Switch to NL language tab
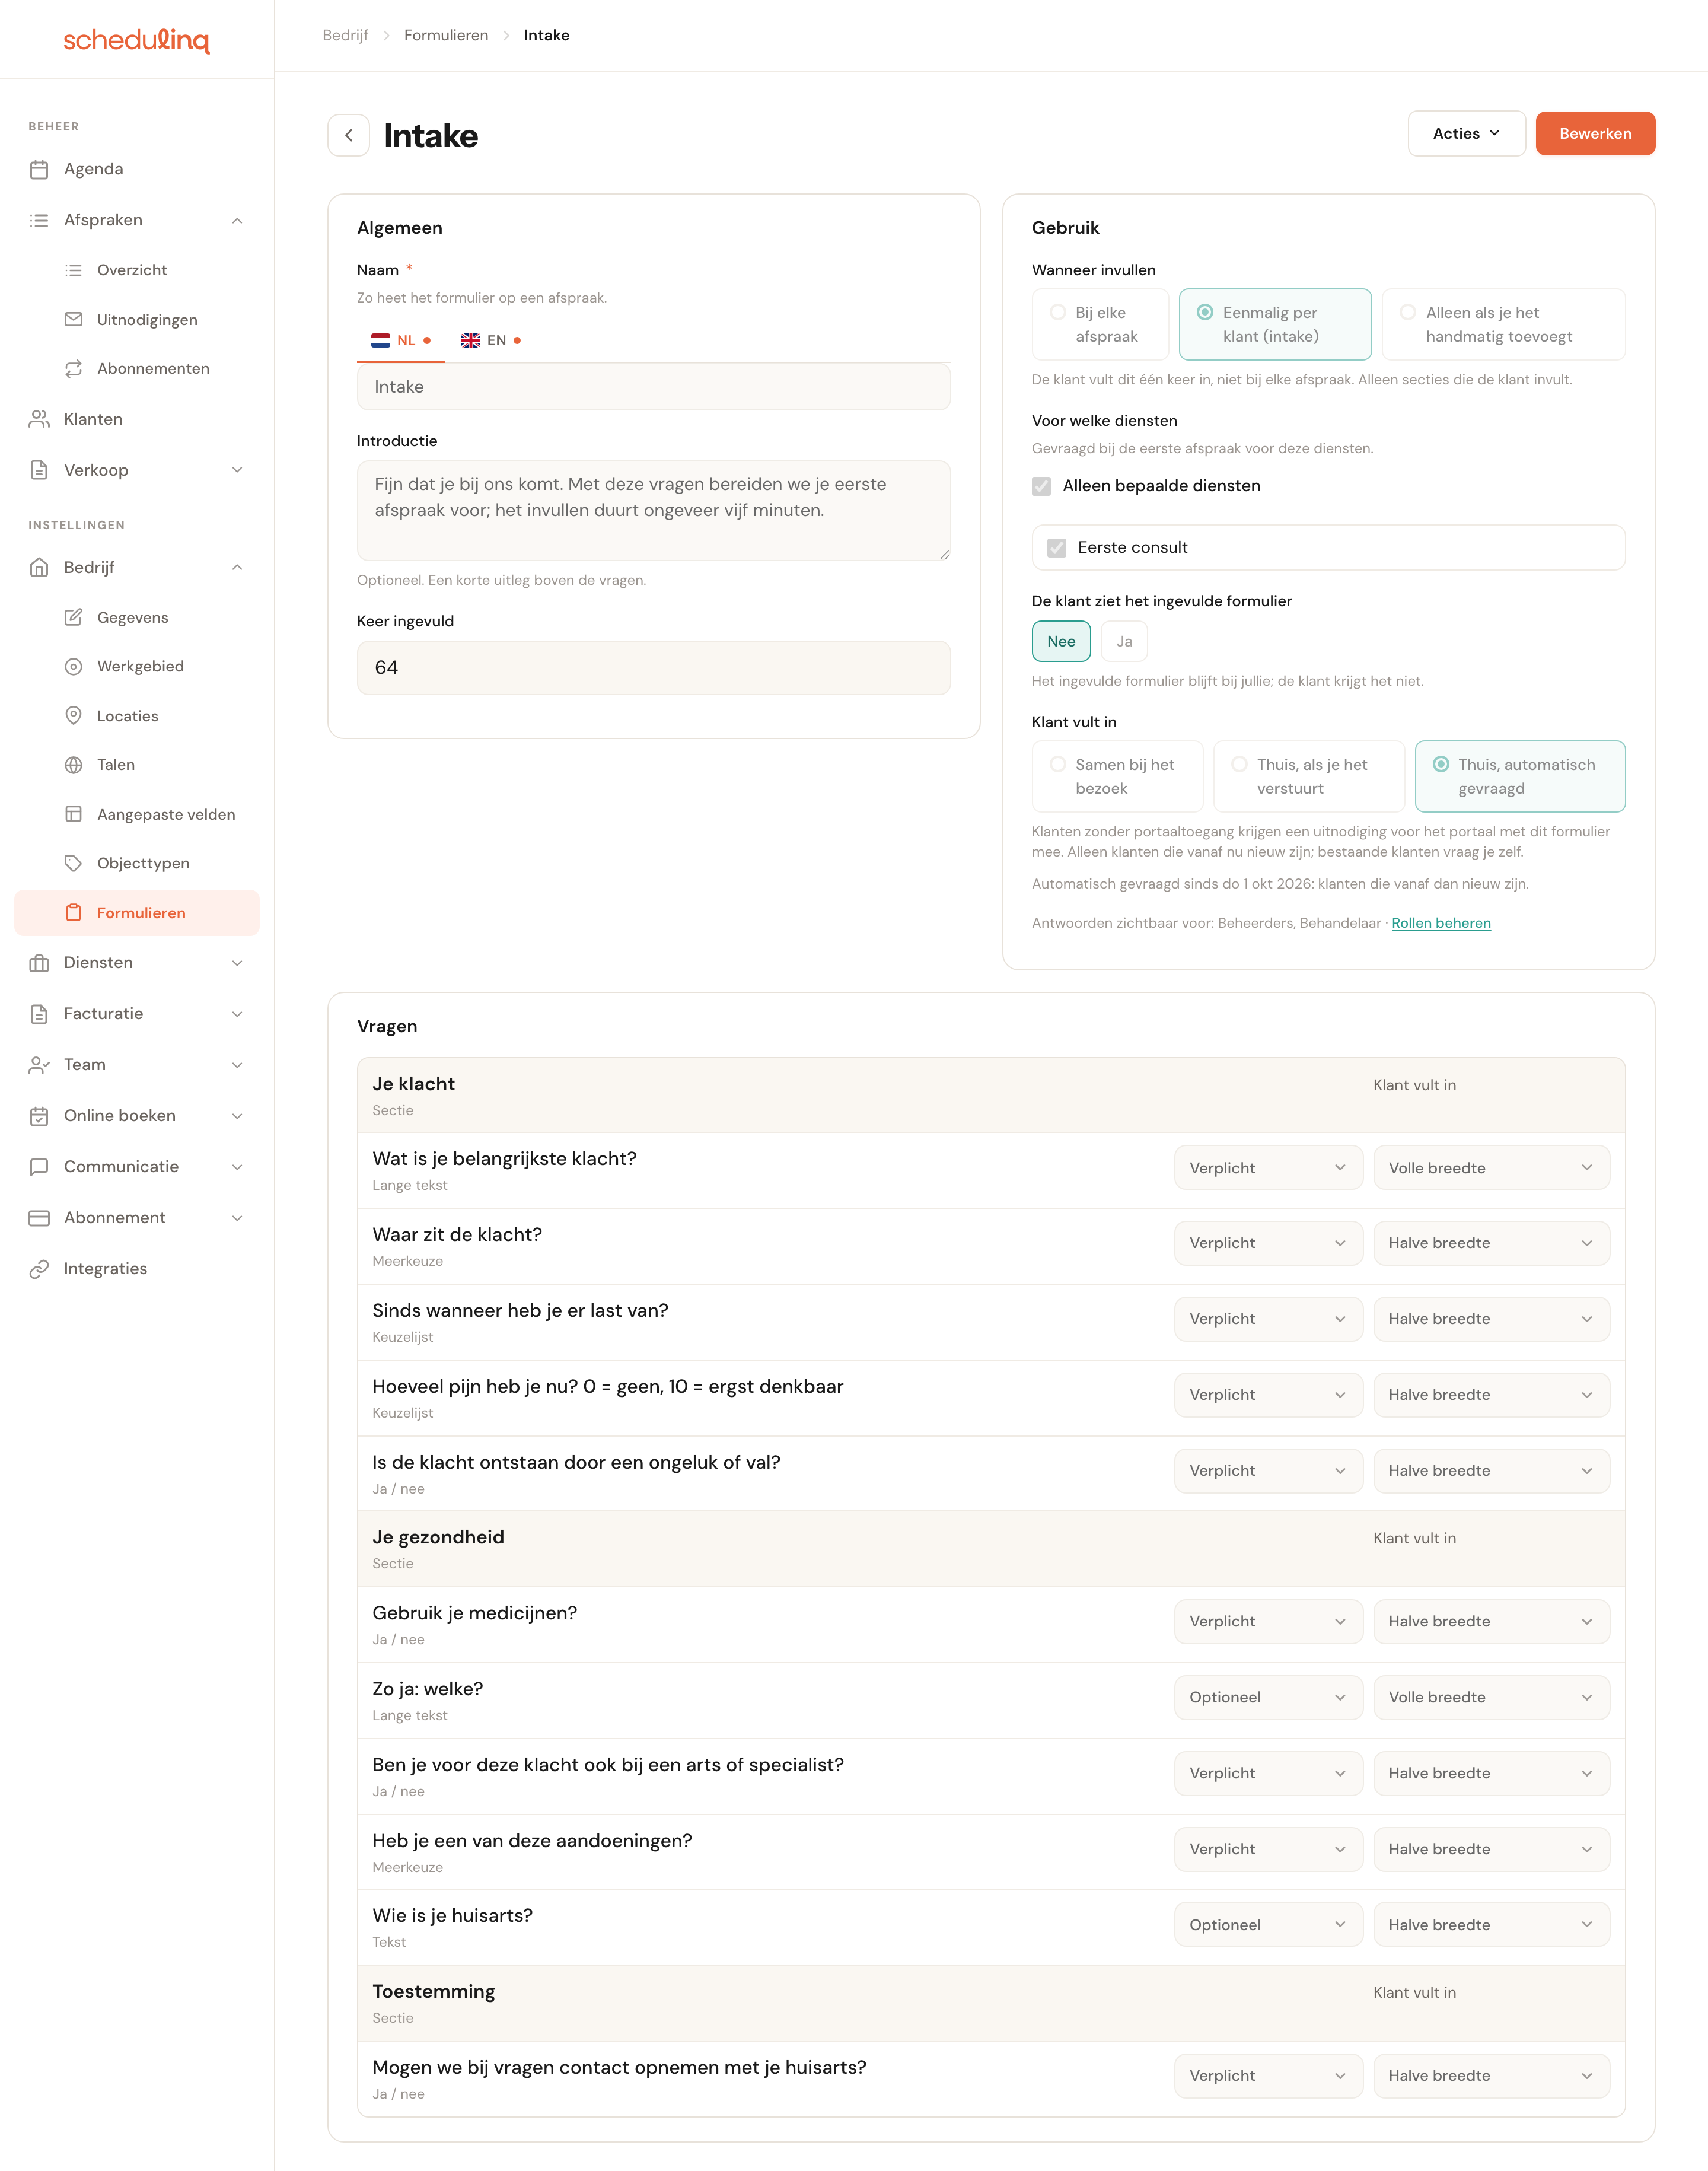Viewport: 1708px width, 2171px height. point(401,341)
